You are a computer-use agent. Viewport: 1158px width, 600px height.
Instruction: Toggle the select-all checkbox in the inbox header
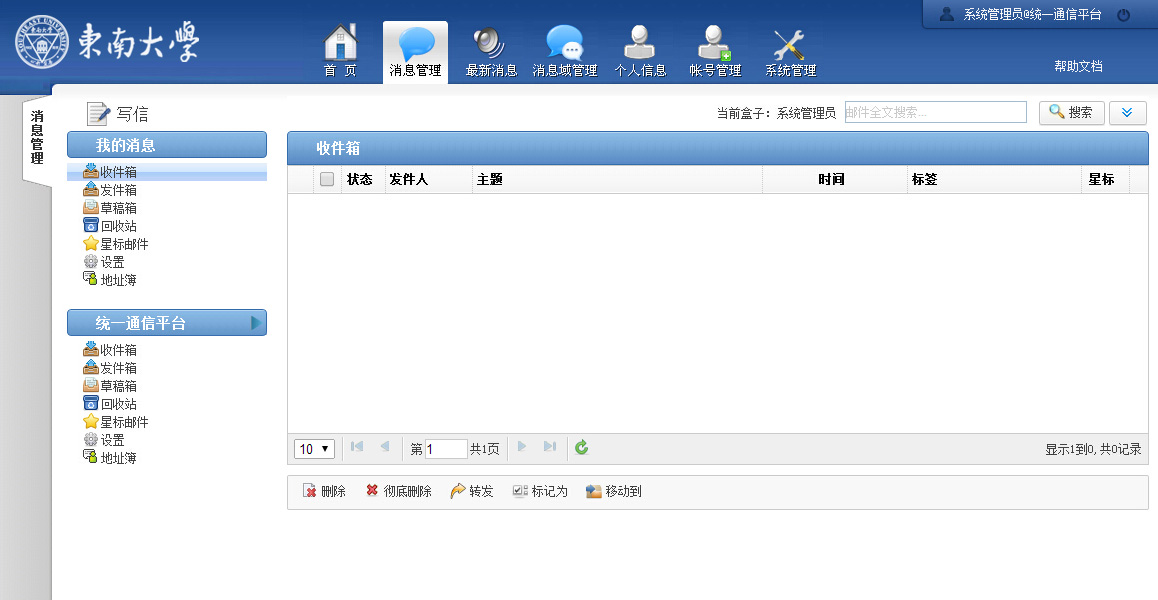point(326,178)
